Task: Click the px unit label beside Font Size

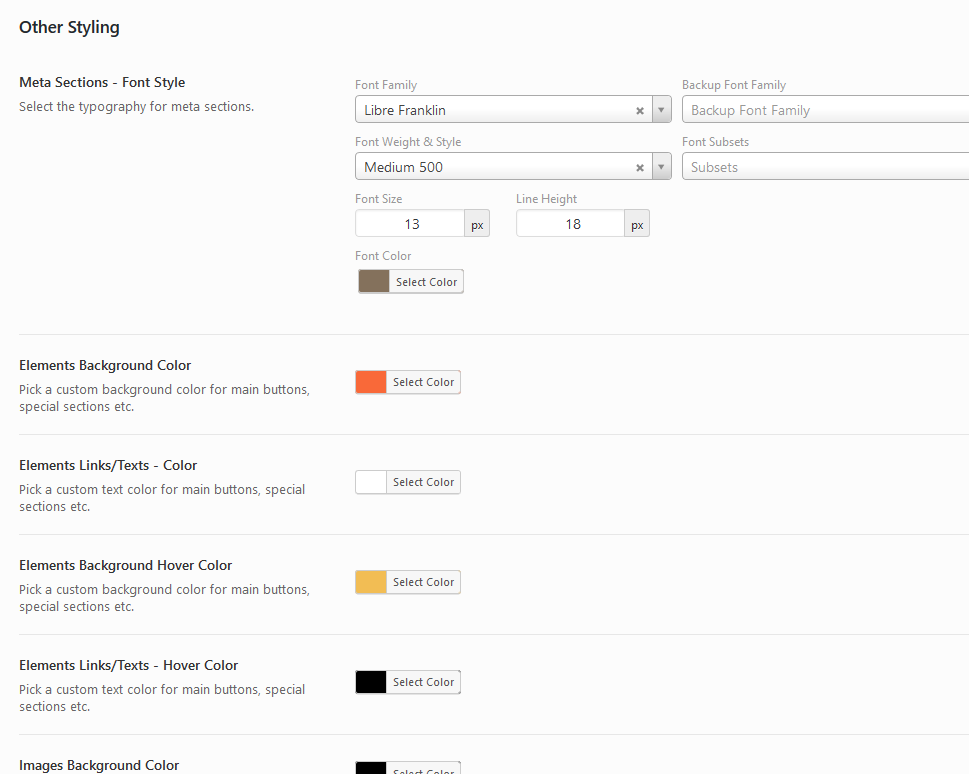Action: (x=477, y=224)
